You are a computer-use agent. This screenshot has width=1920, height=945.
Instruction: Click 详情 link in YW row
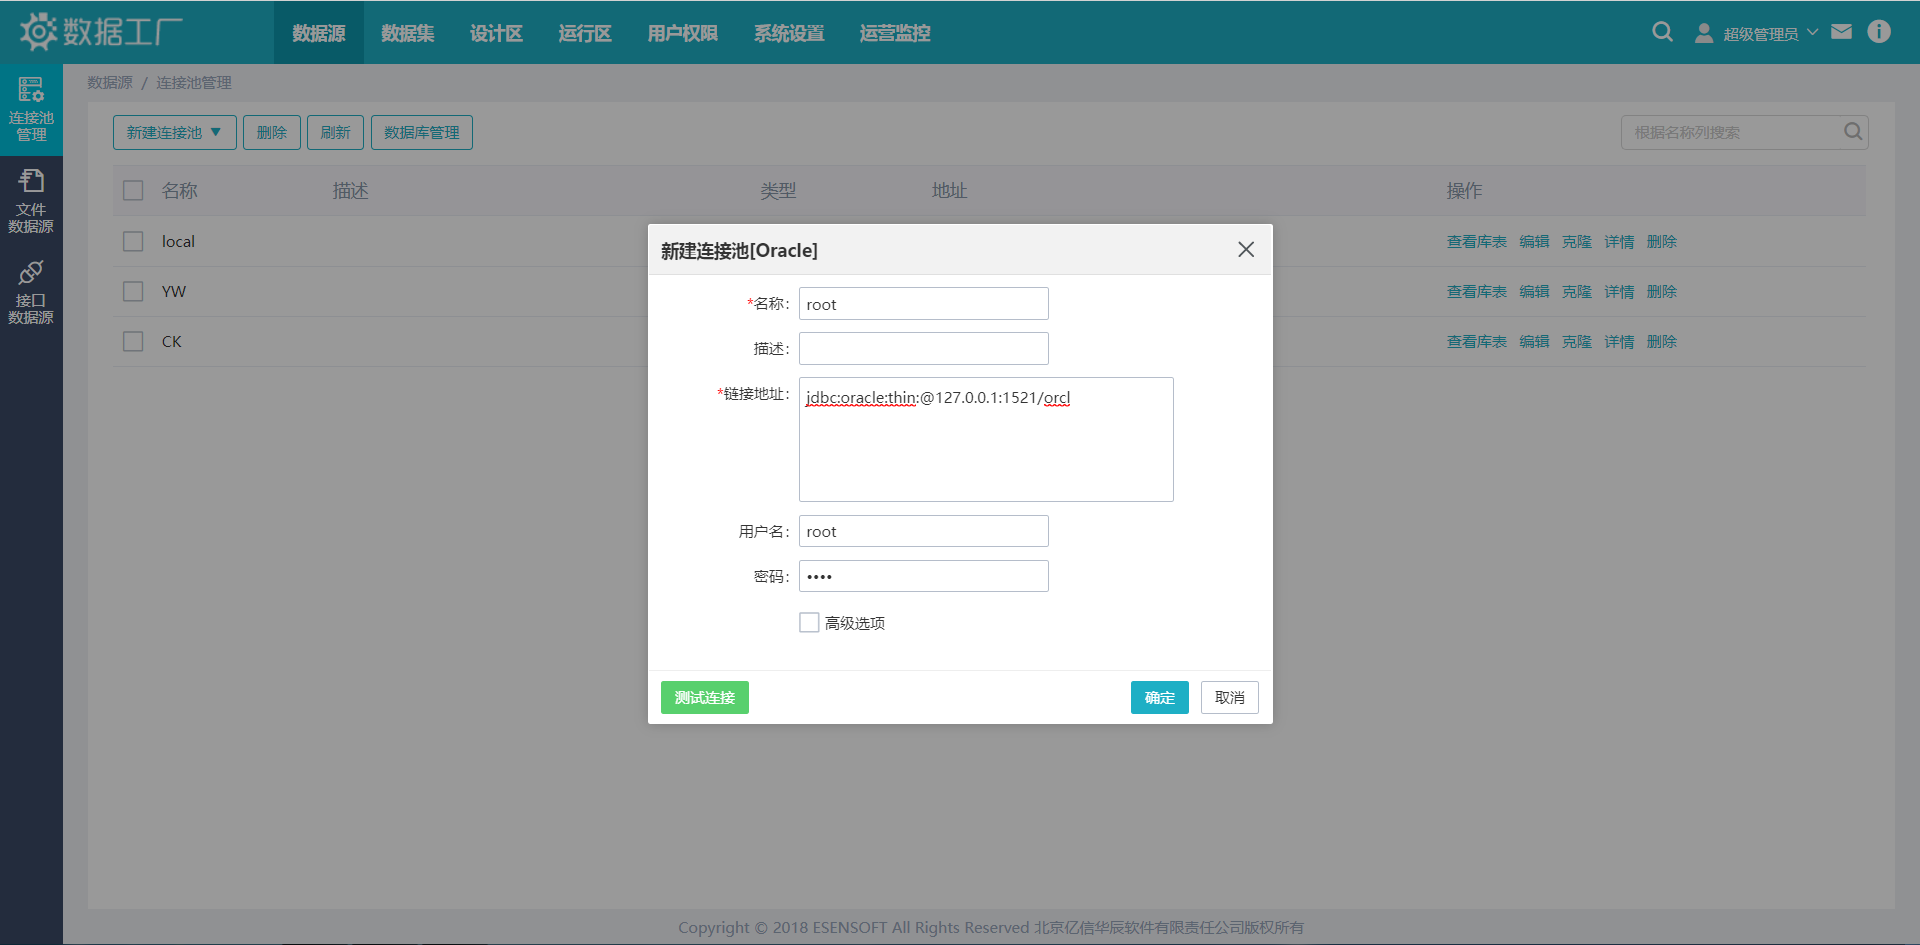1619,291
